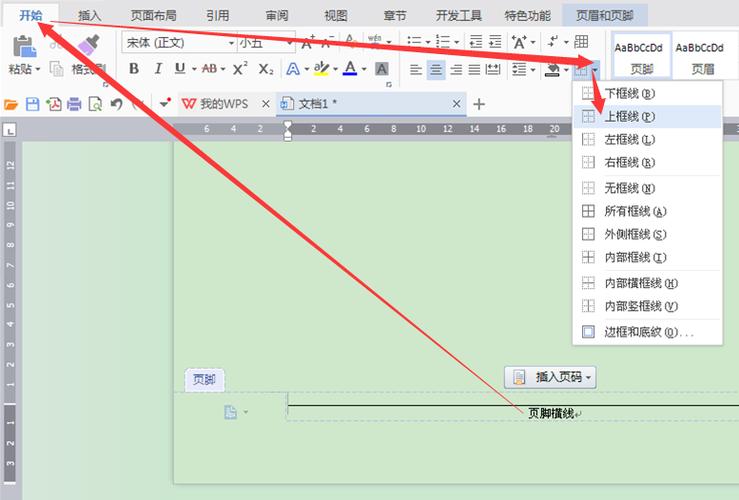Choose 所有框线 (A) from border menu
Image resolution: width=739 pixels, height=500 pixels.
[x=647, y=211]
